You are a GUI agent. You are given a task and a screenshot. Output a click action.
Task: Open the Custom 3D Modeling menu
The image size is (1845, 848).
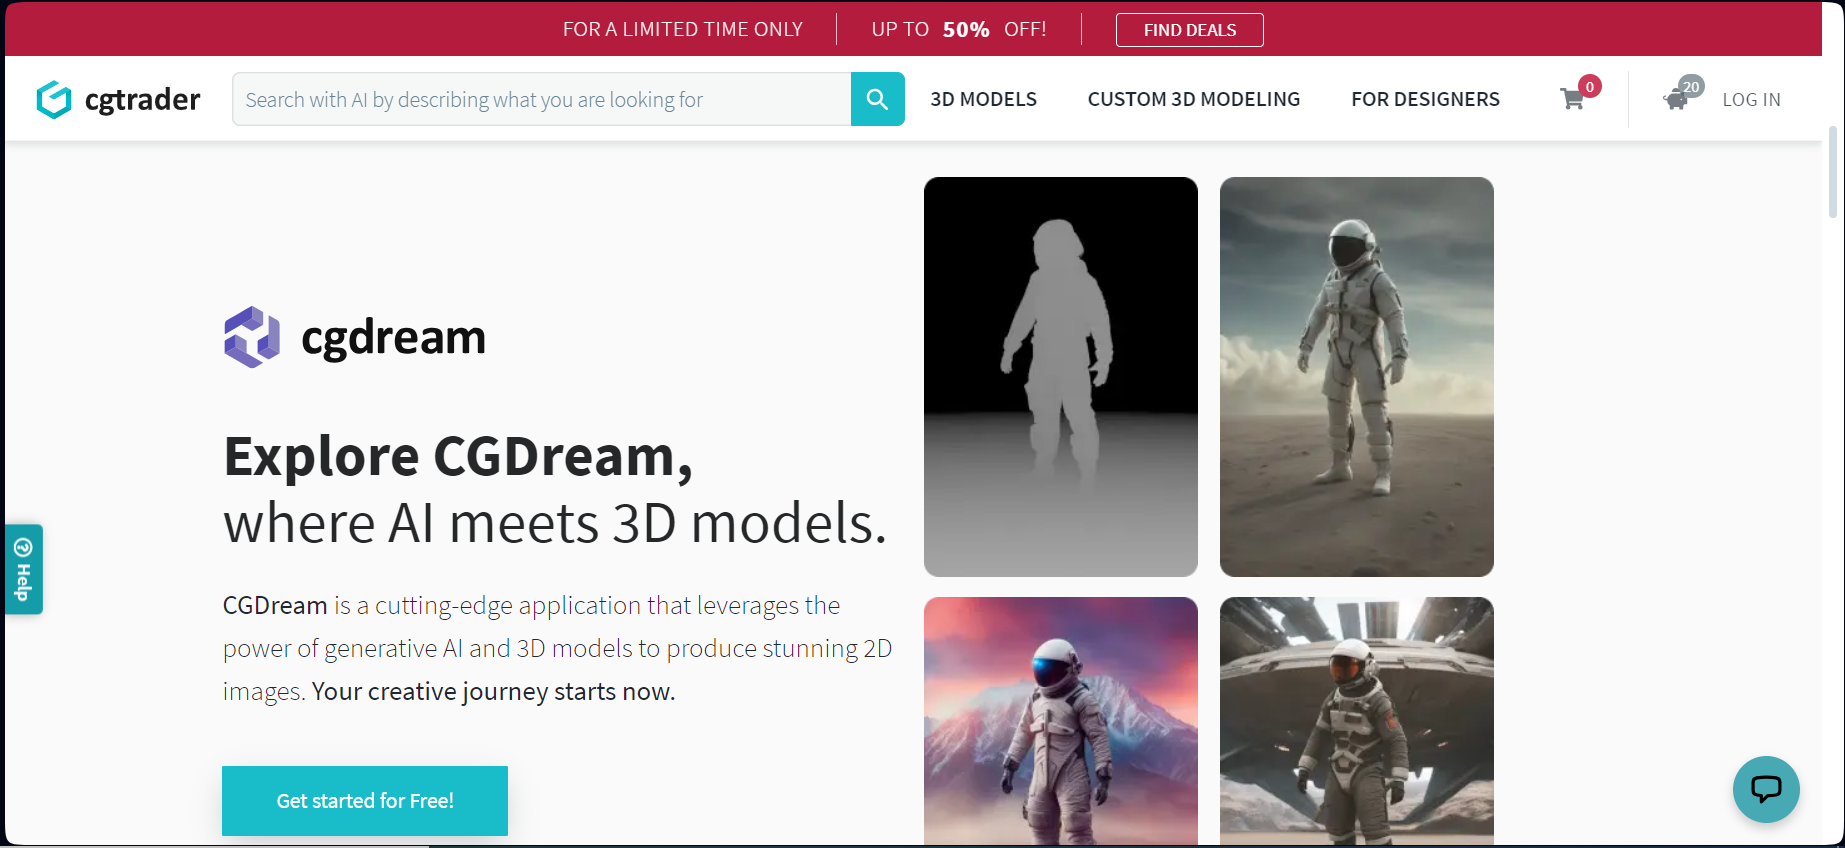[x=1194, y=99]
